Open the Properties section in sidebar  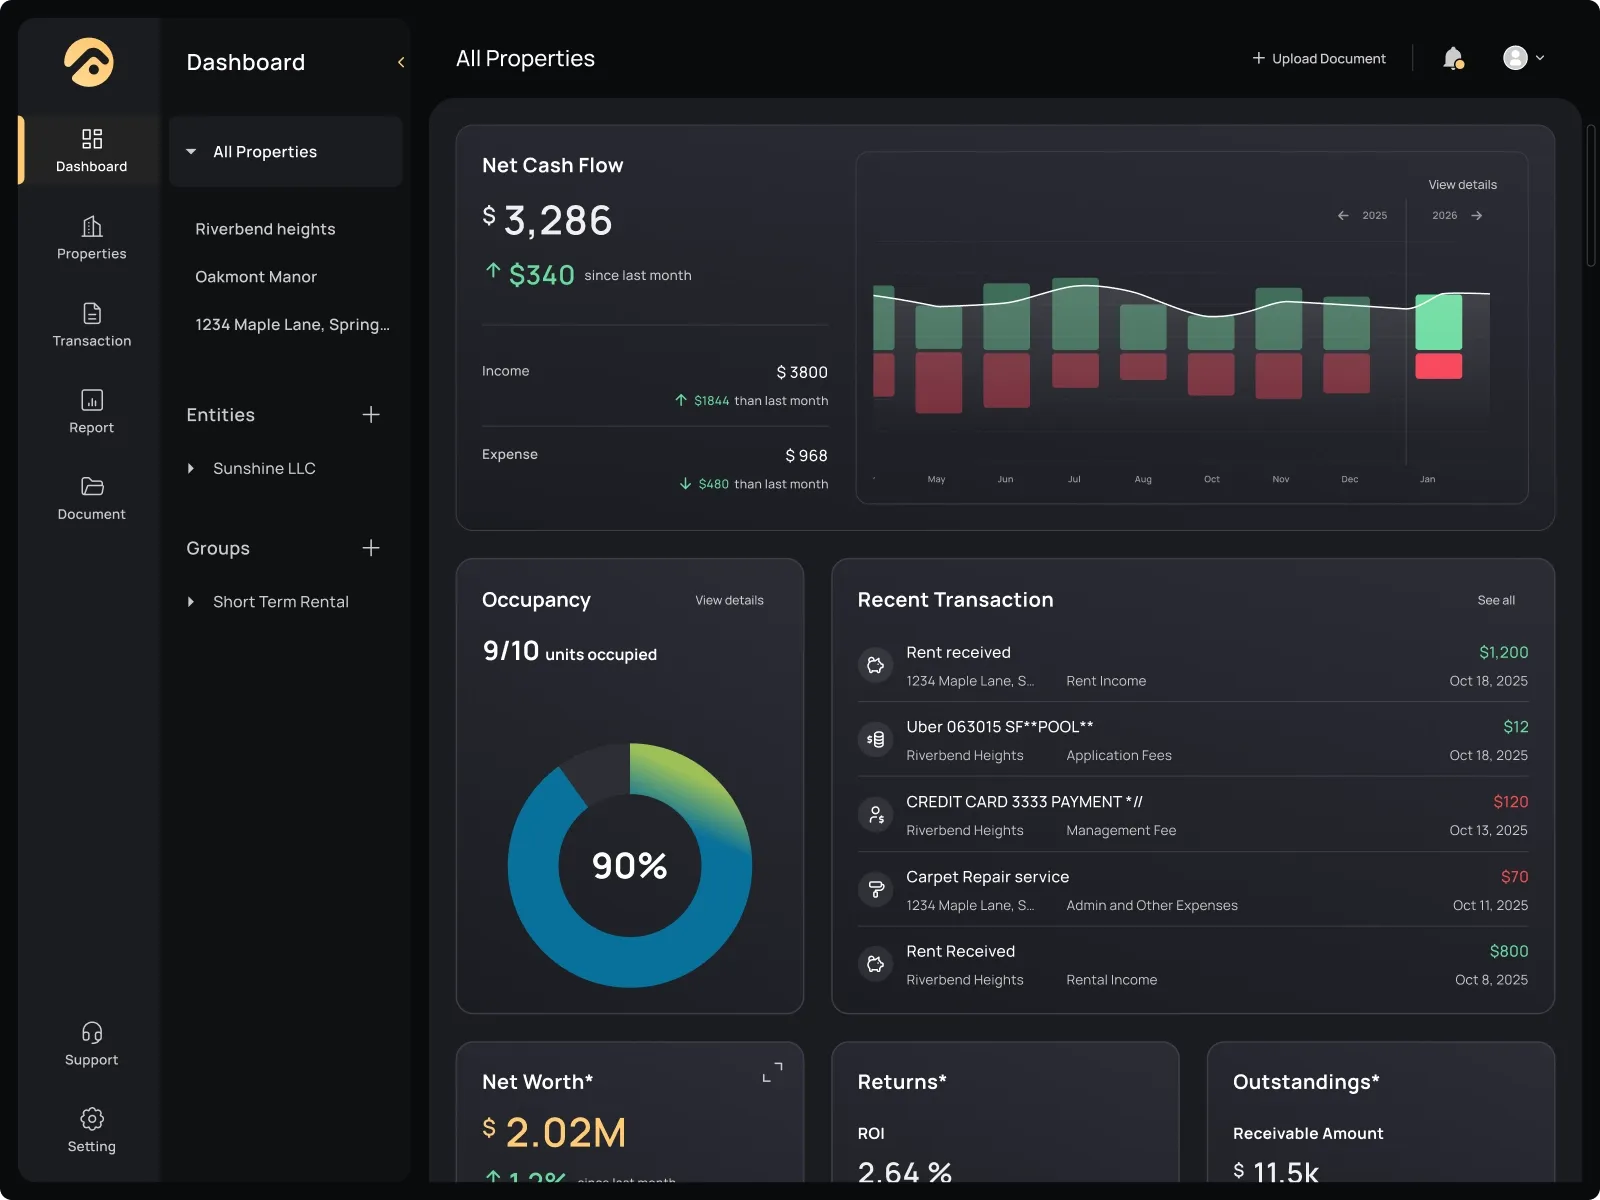(x=91, y=237)
